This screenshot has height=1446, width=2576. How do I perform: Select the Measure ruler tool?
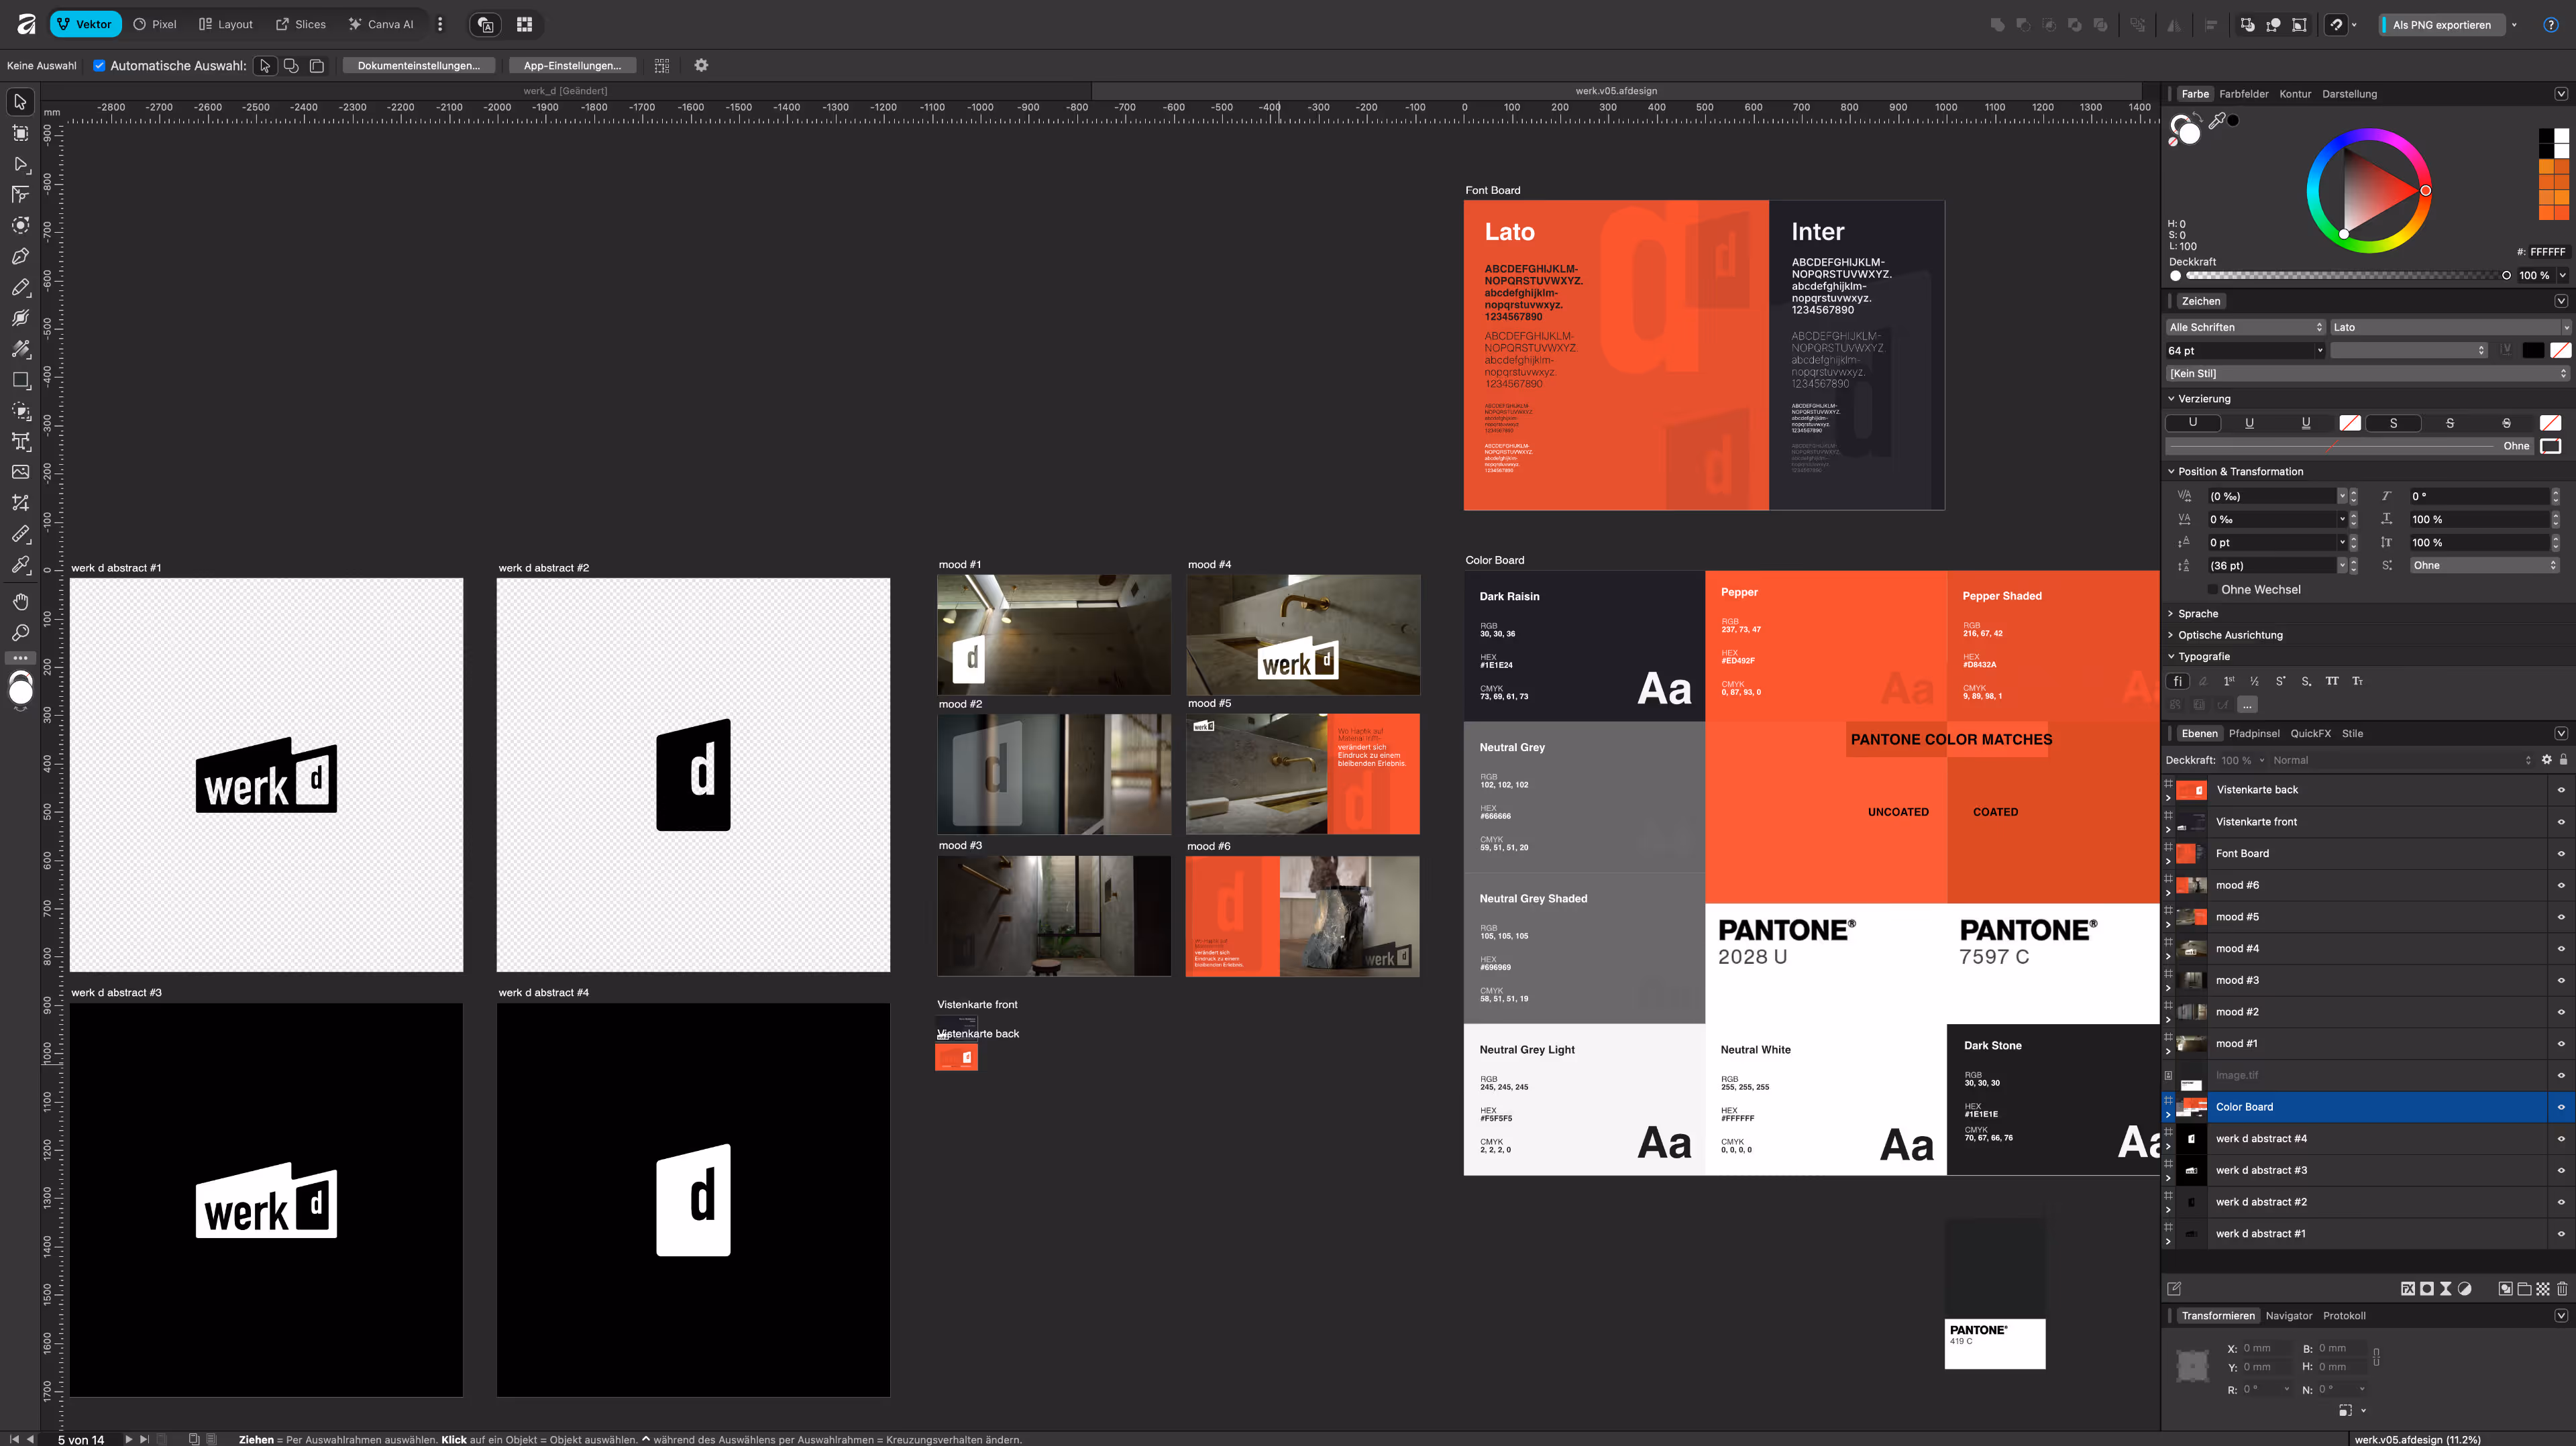tap(20, 534)
